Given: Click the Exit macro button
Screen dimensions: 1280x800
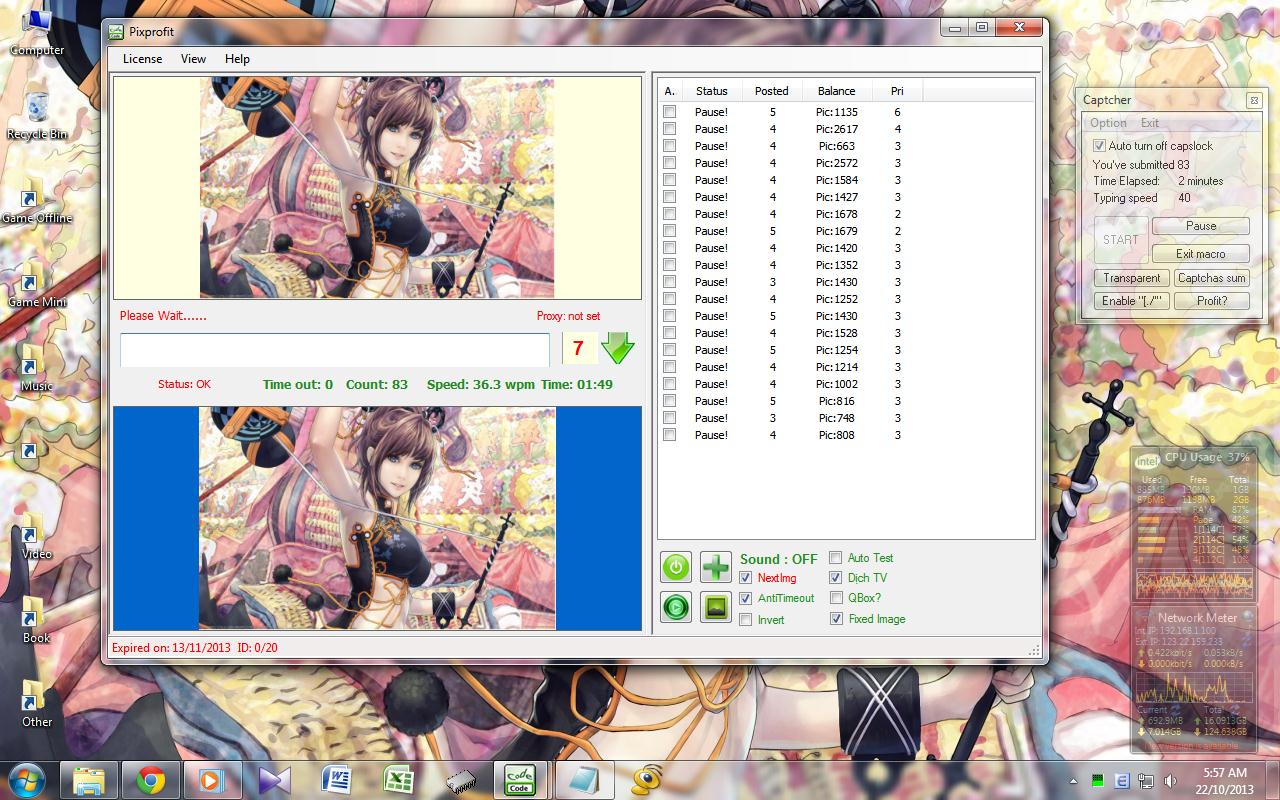Looking at the screenshot, I should 1201,254.
